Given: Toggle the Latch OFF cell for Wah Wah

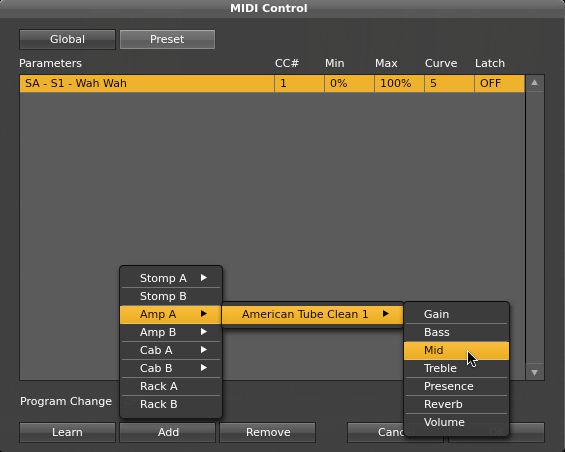Looking at the screenshot, I should pos(499,83).
